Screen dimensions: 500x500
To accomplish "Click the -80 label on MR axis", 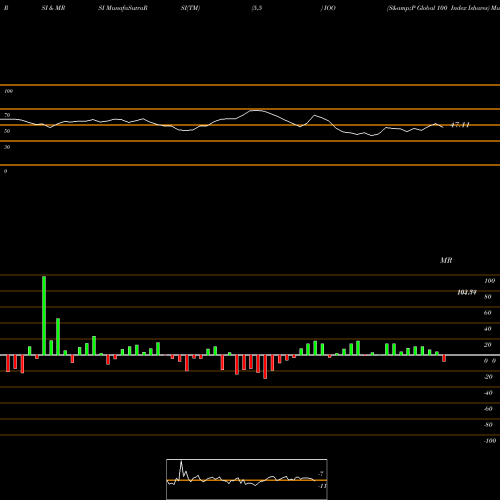I will (488, 425).
